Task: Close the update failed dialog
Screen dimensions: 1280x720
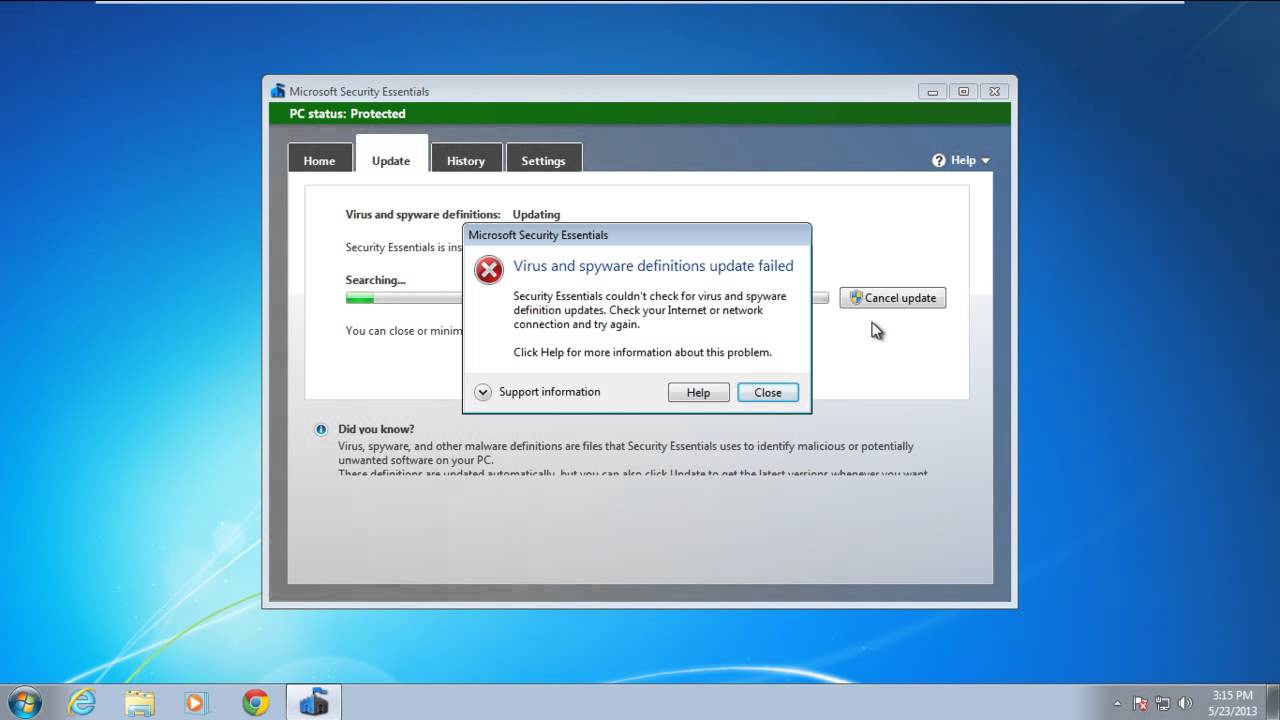Action: tap(768, 392)
